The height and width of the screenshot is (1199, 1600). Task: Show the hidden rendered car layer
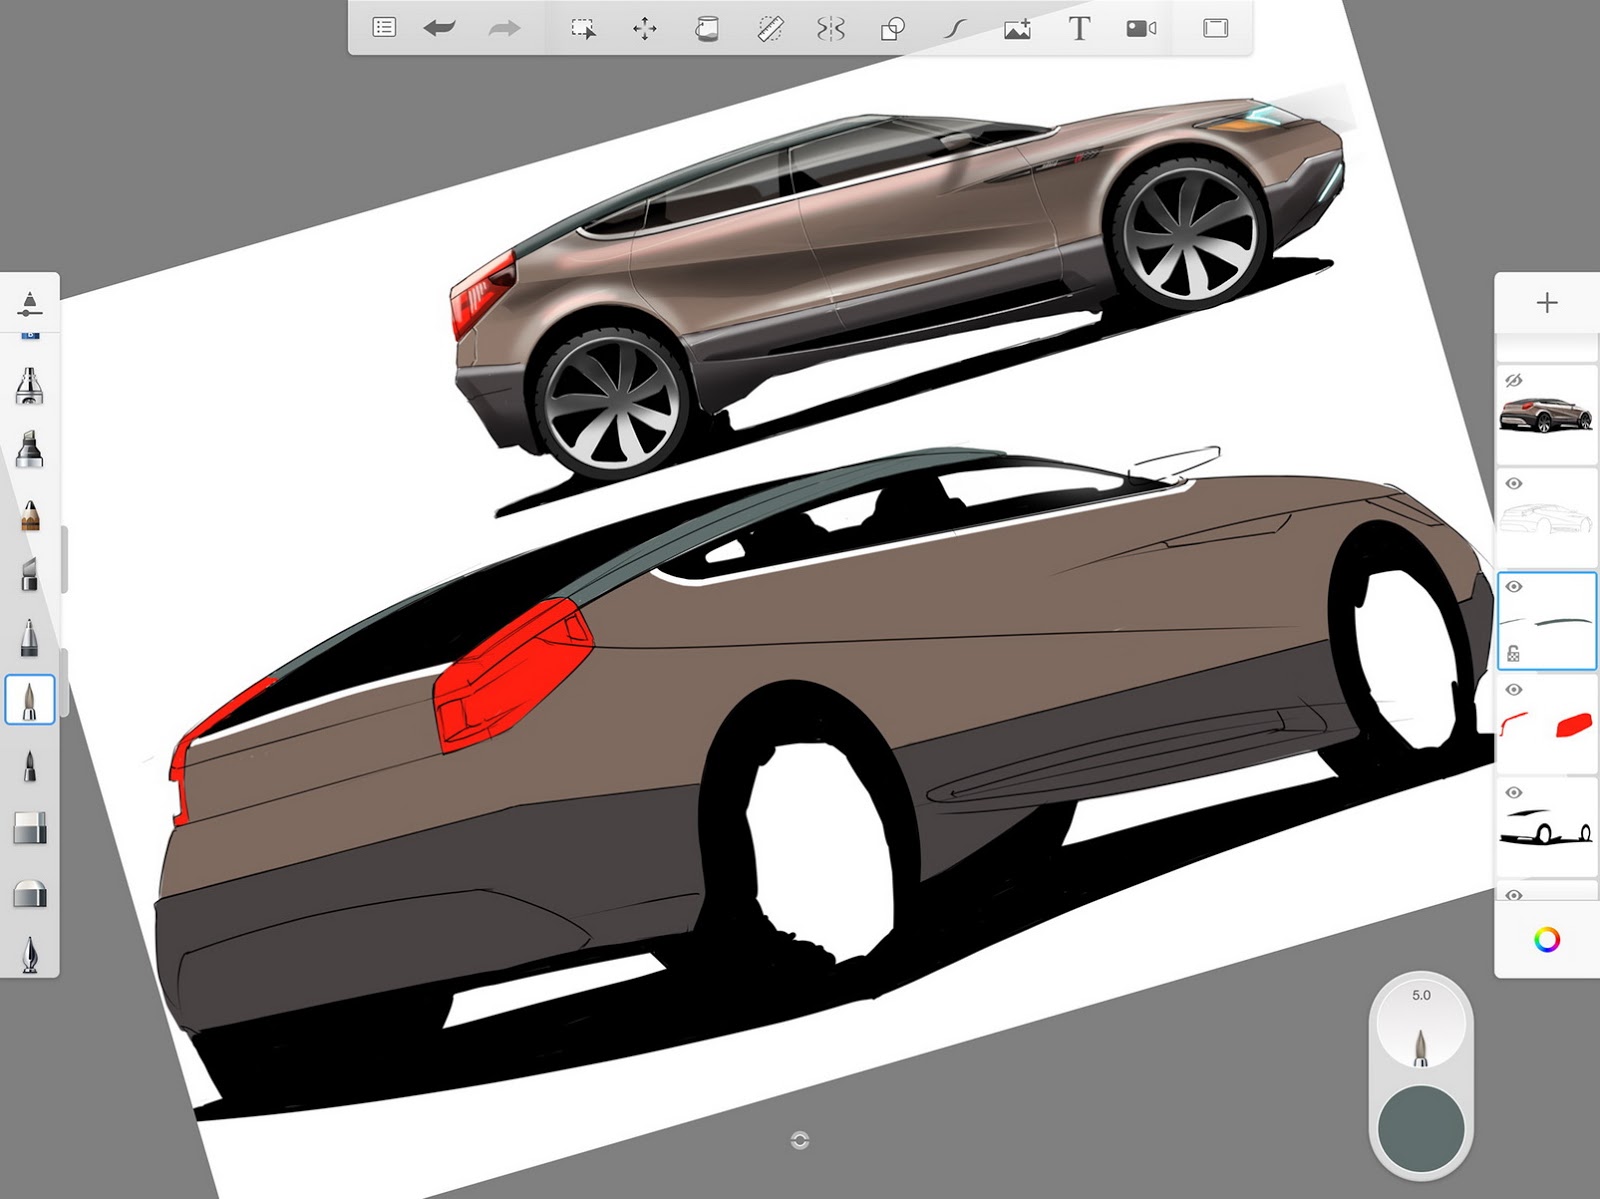1514,381
